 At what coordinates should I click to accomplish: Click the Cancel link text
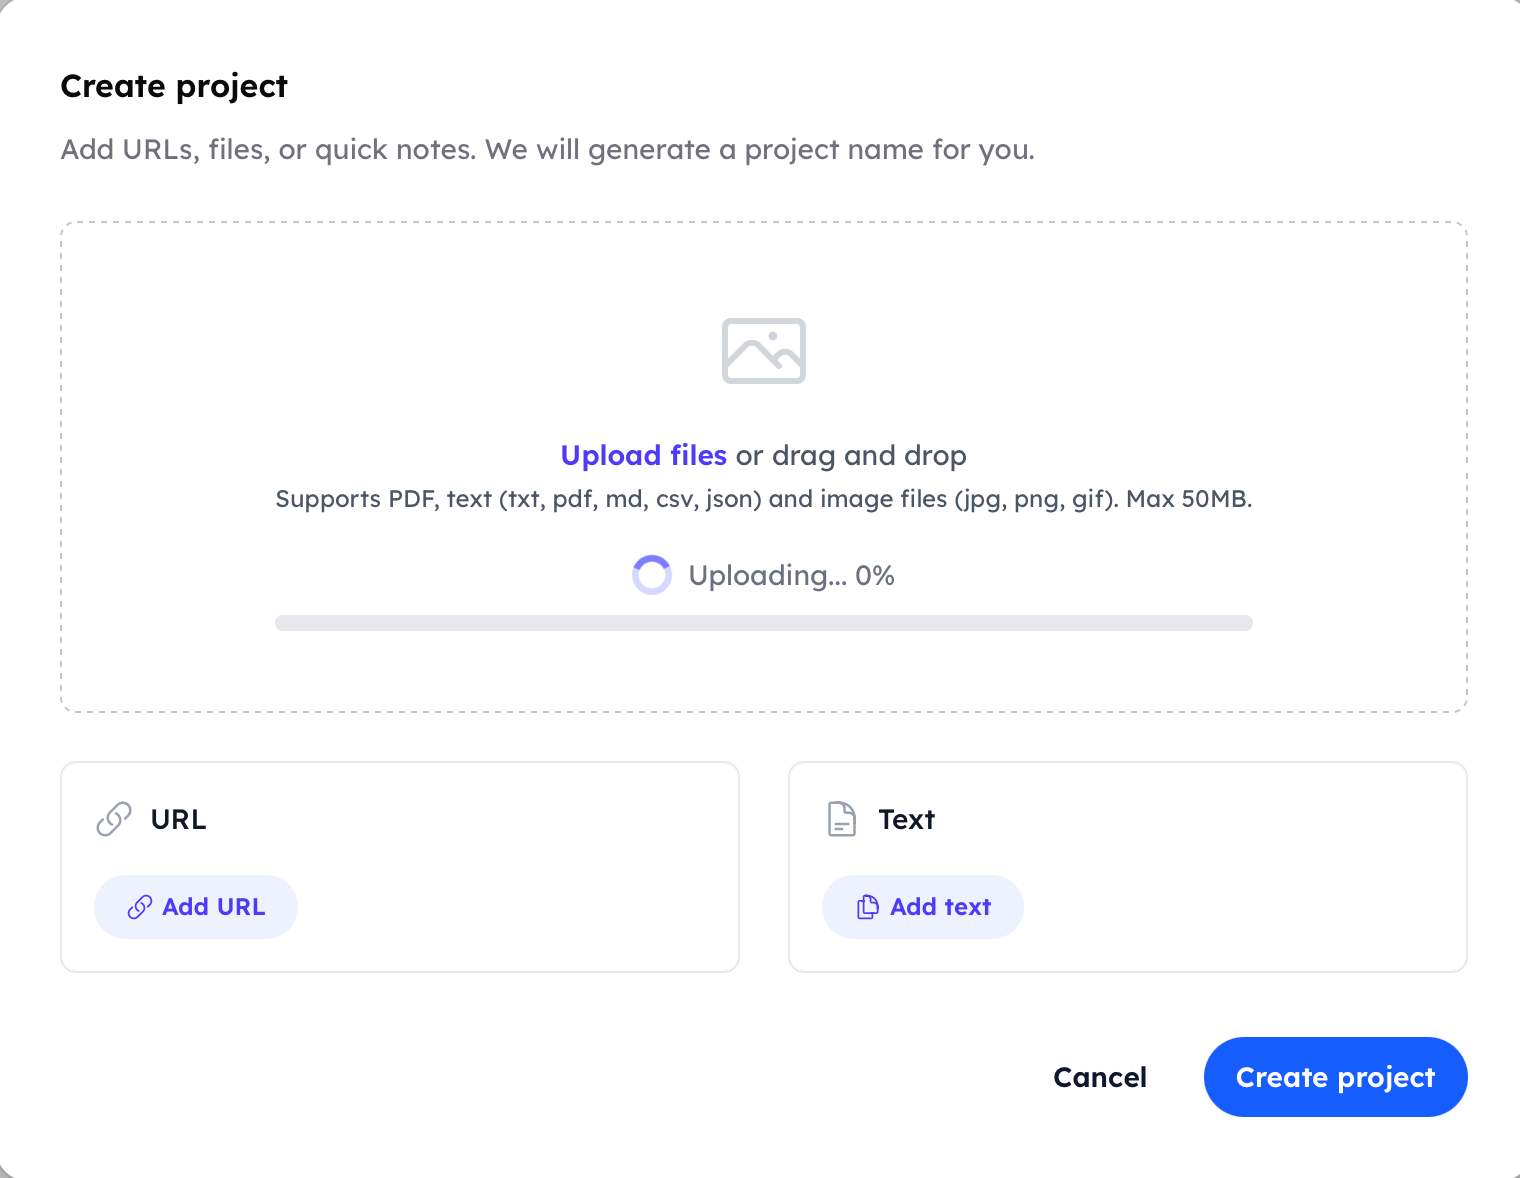pyautogui.click(x=1099, y=1077)
